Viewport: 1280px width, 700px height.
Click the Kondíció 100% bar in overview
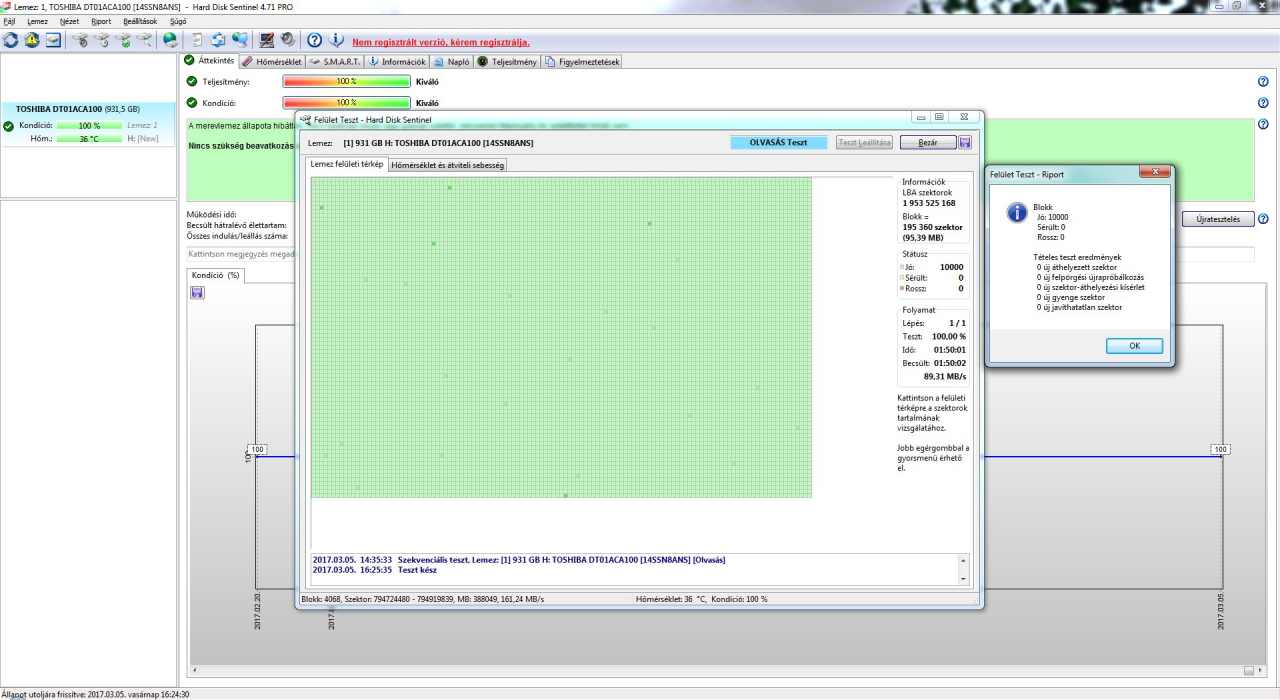pyautogui.click(x=346, y=102)
